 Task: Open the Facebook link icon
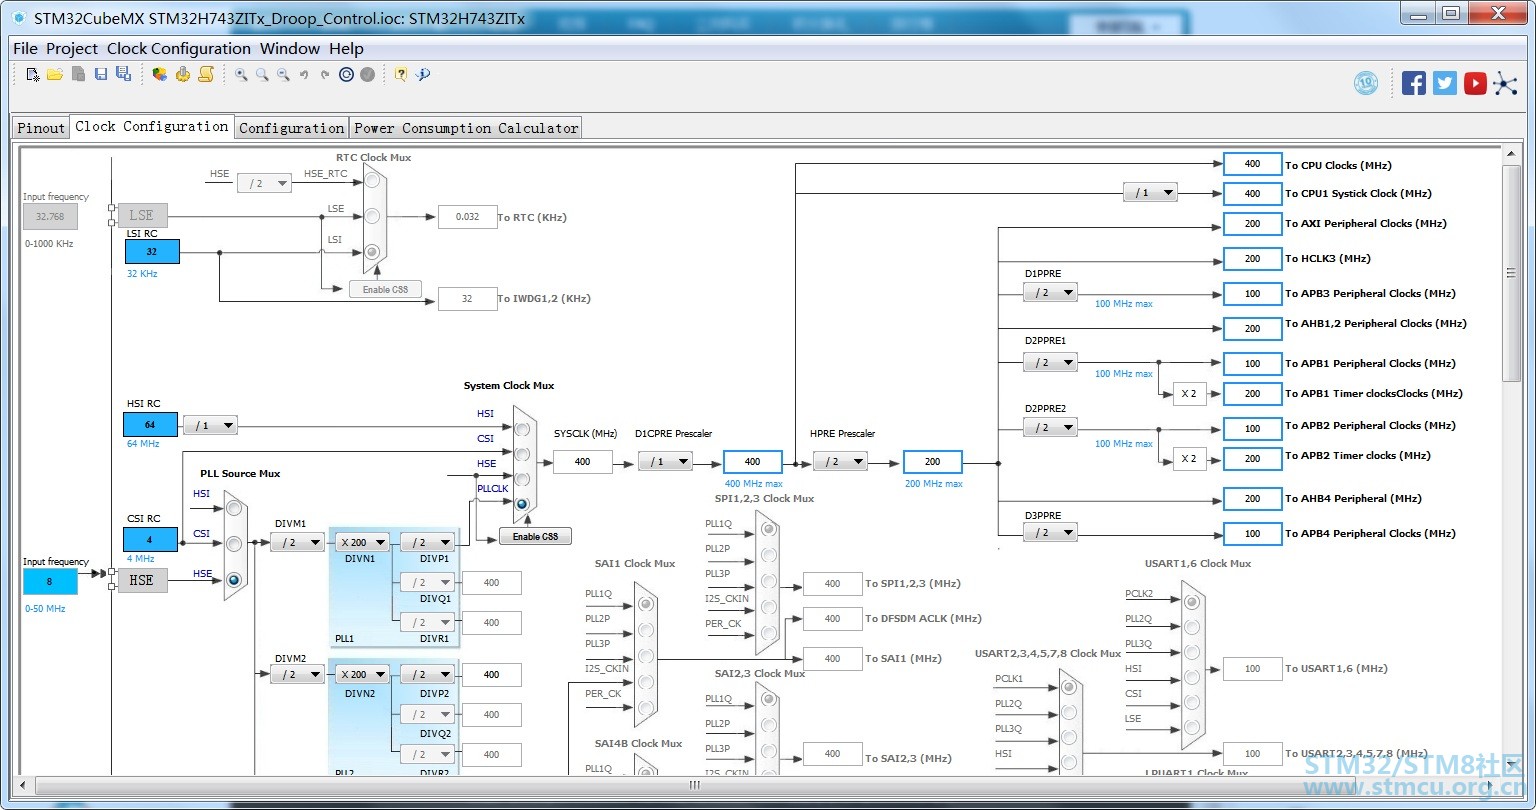point(1414,83)
